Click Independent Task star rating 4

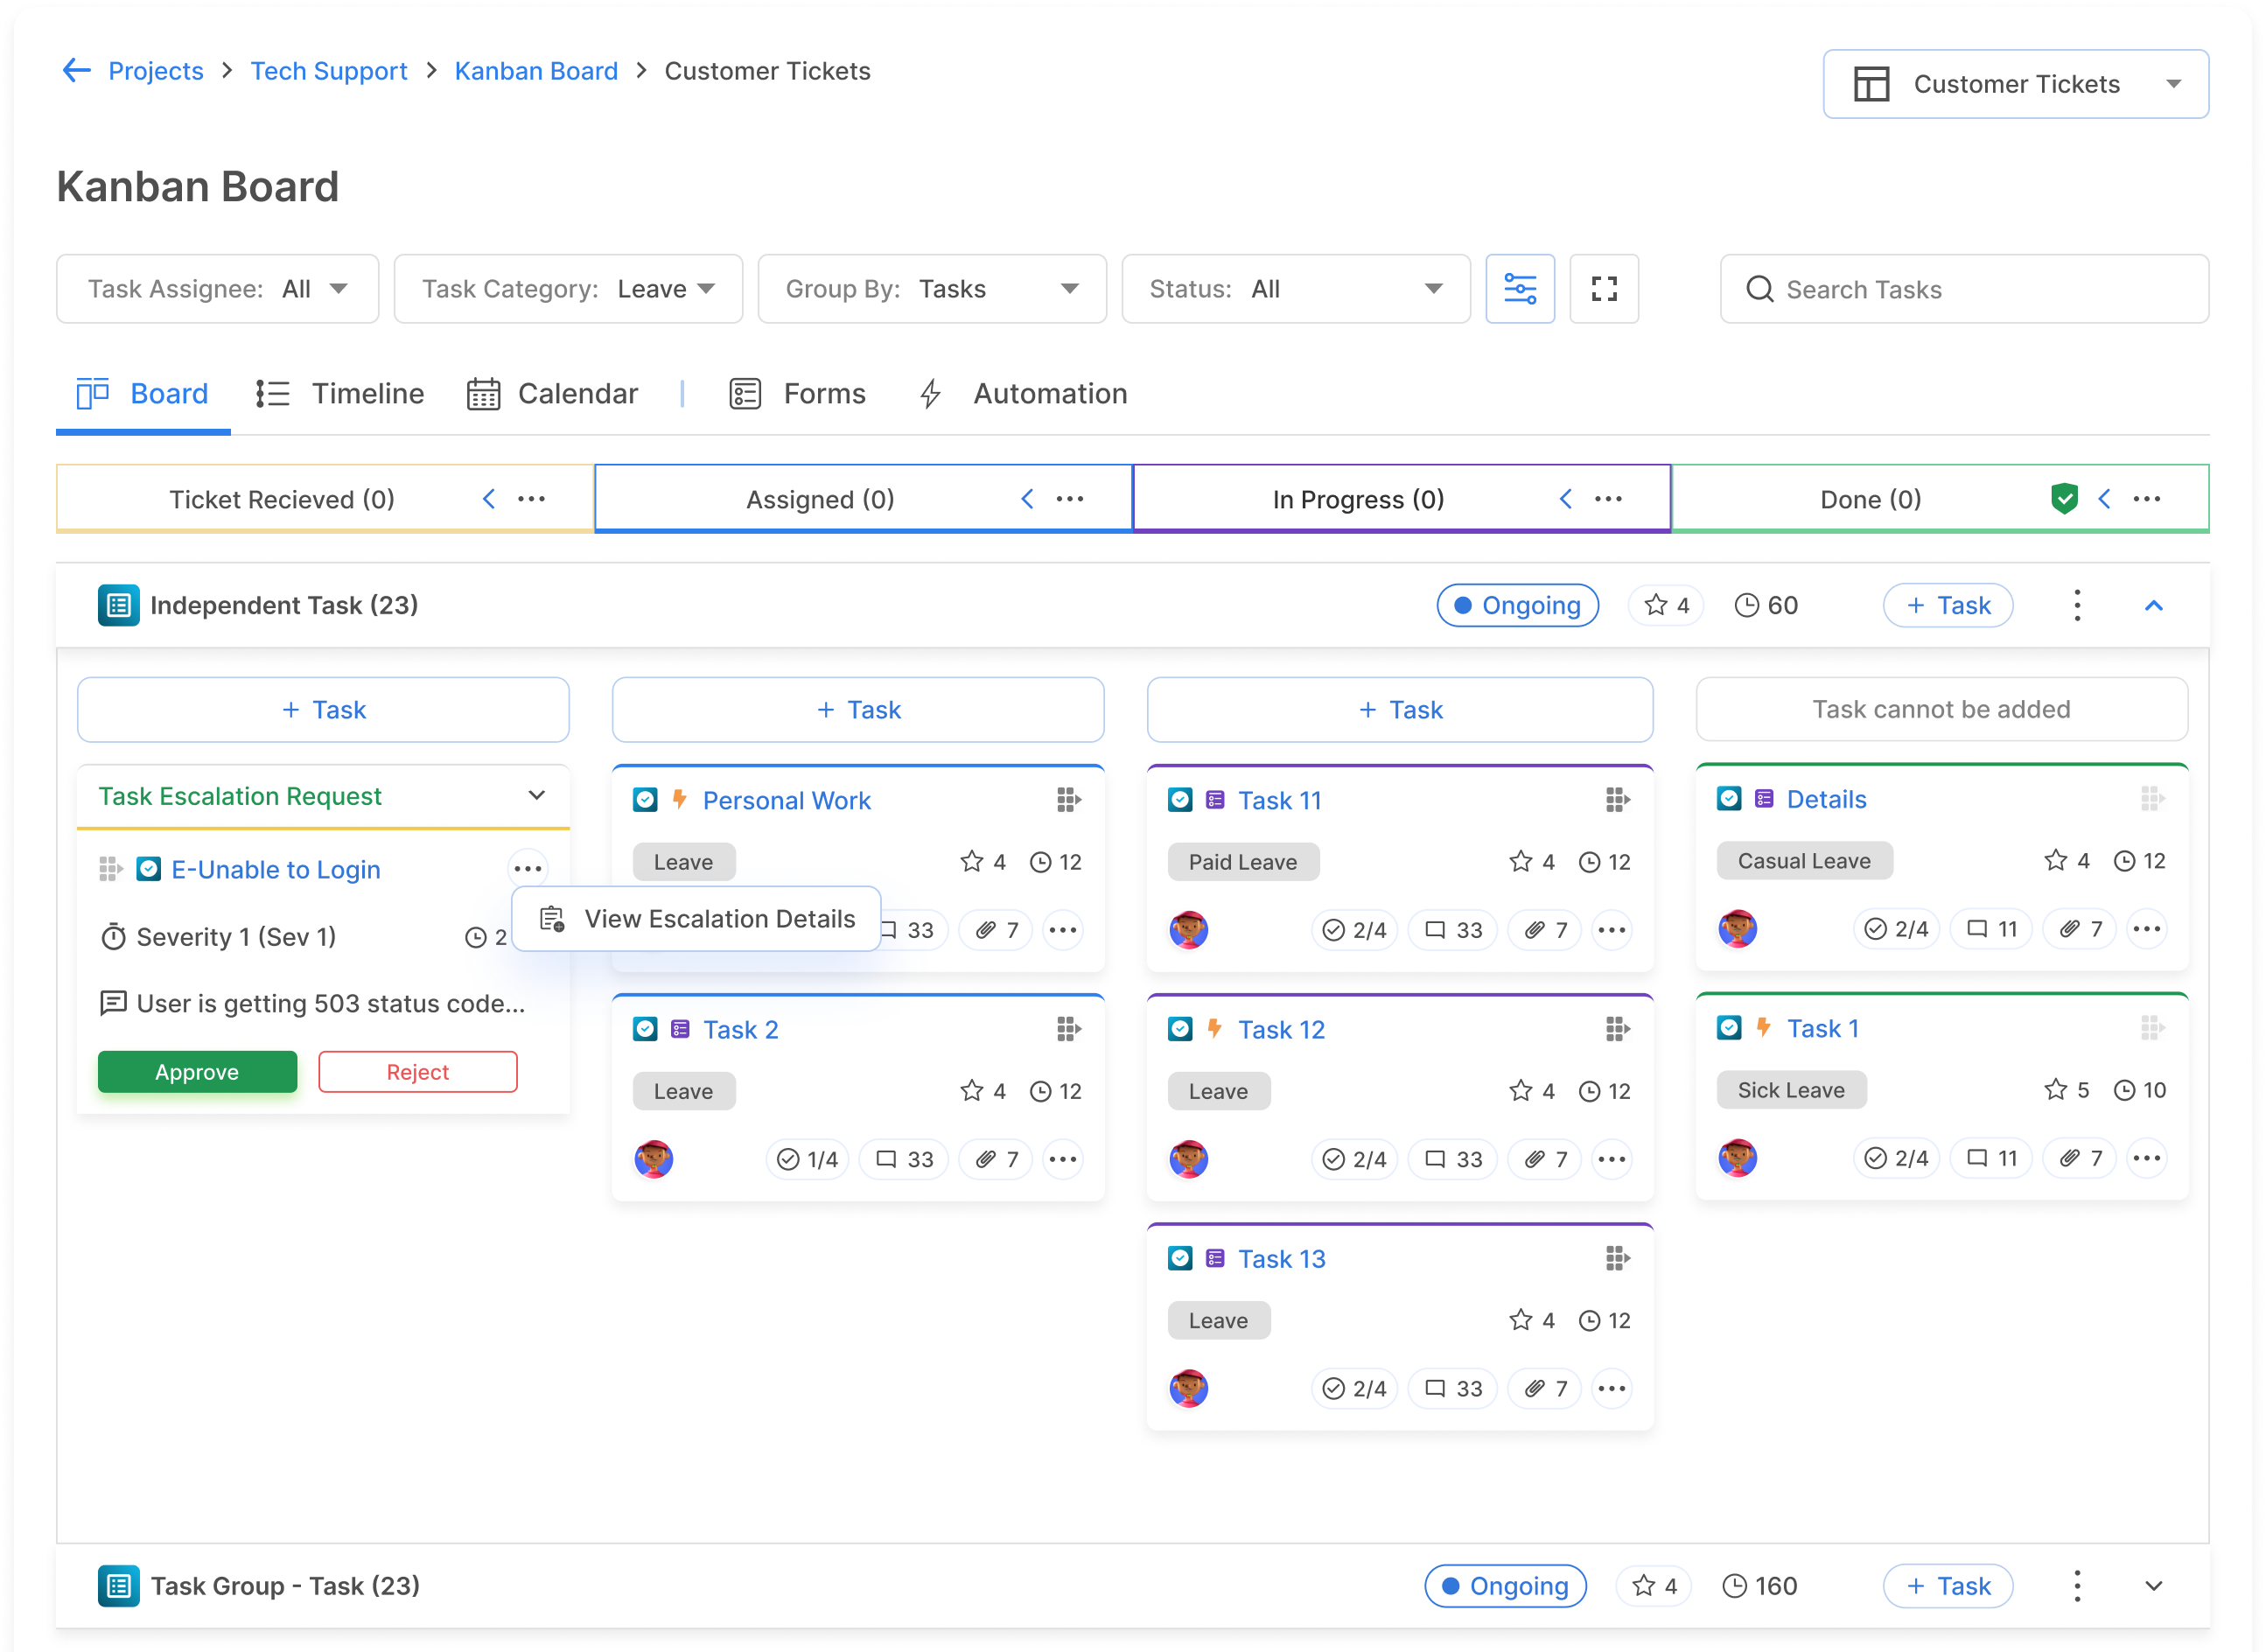(x=1665, y=605)
